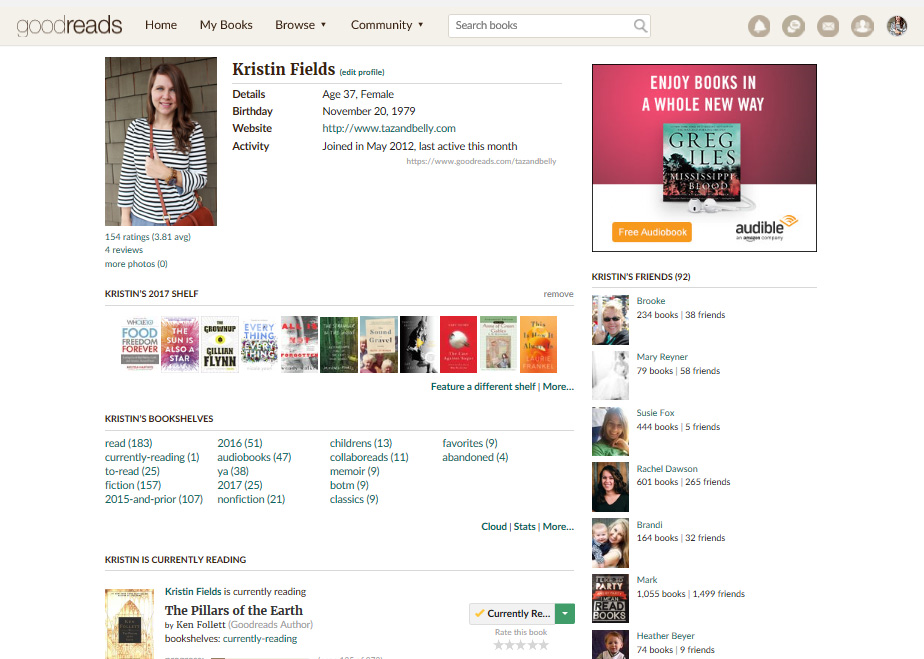Screen dimensions: 924x659
Task: Open the shelf Cloud view
Action: 494,527
